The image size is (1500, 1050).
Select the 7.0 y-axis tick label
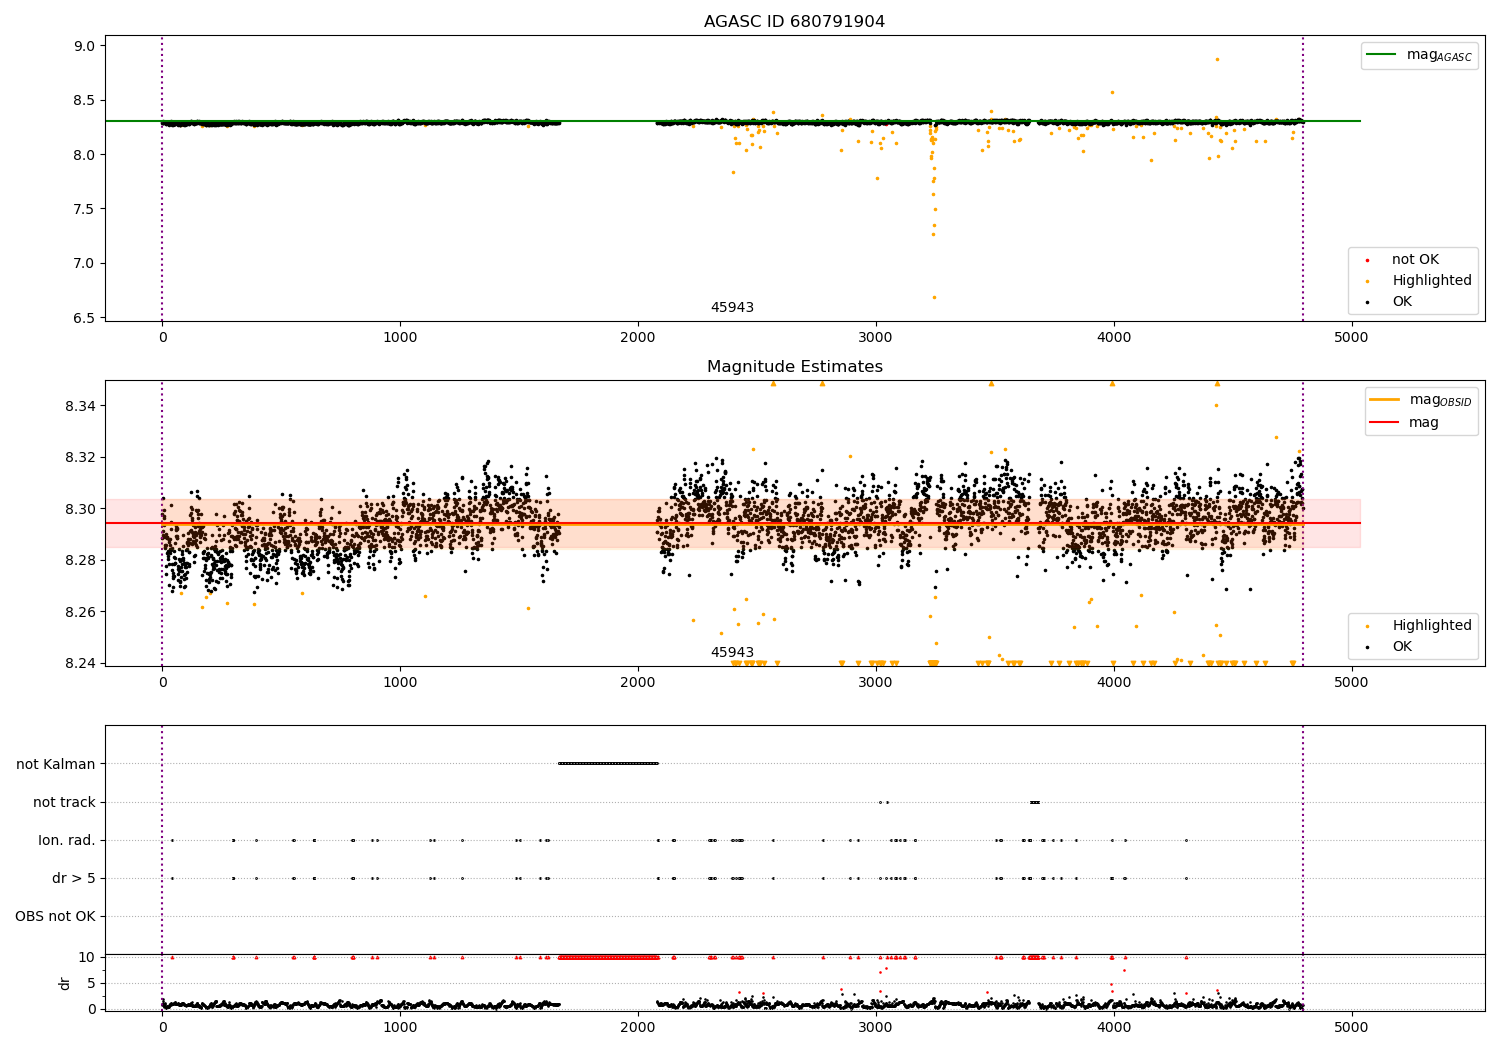[x=84, y=264]
